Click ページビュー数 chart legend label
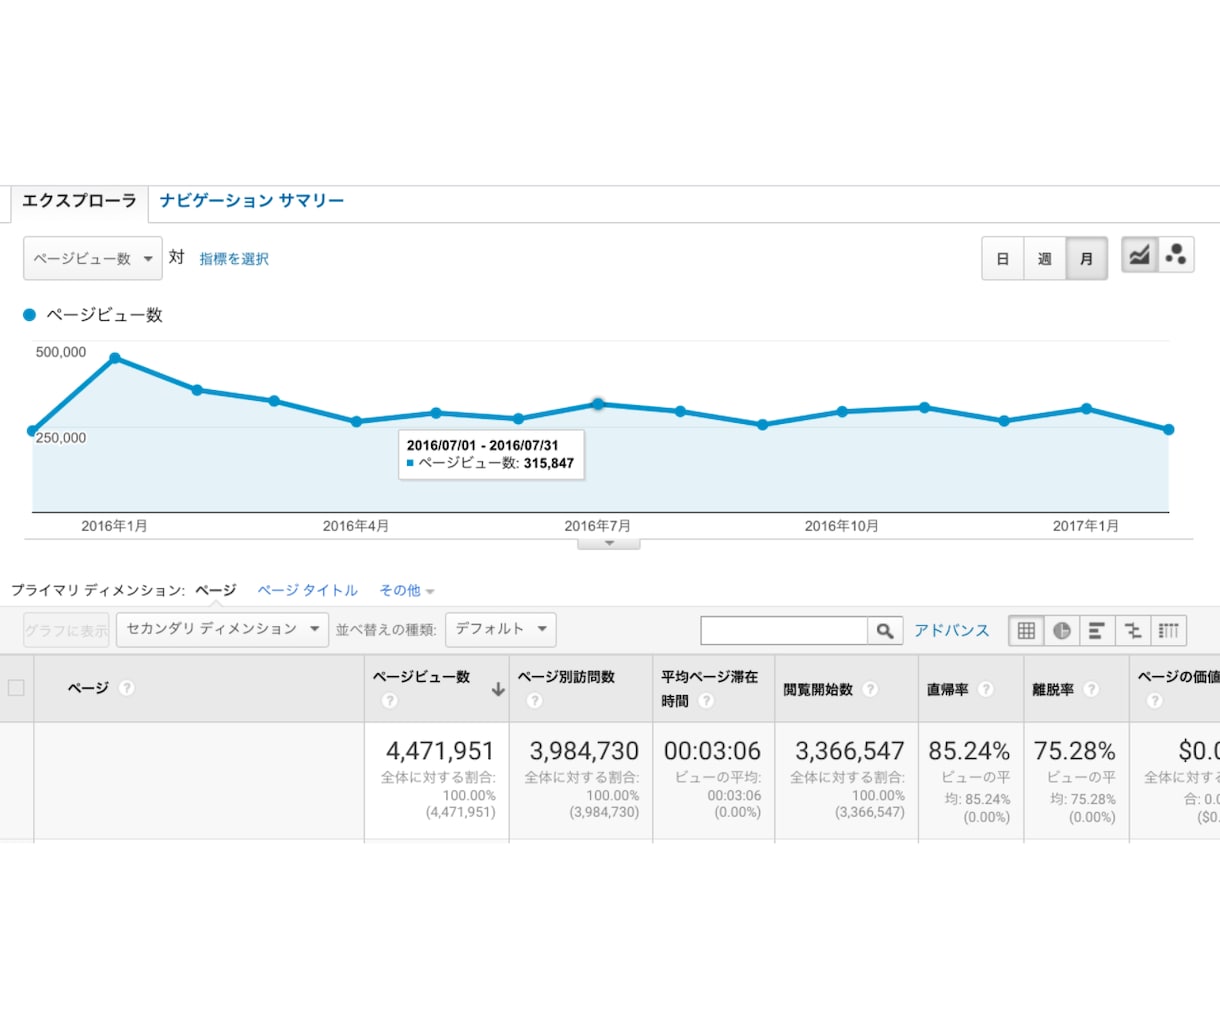This screenshot has width=1220, height=1033. [104, 315]
